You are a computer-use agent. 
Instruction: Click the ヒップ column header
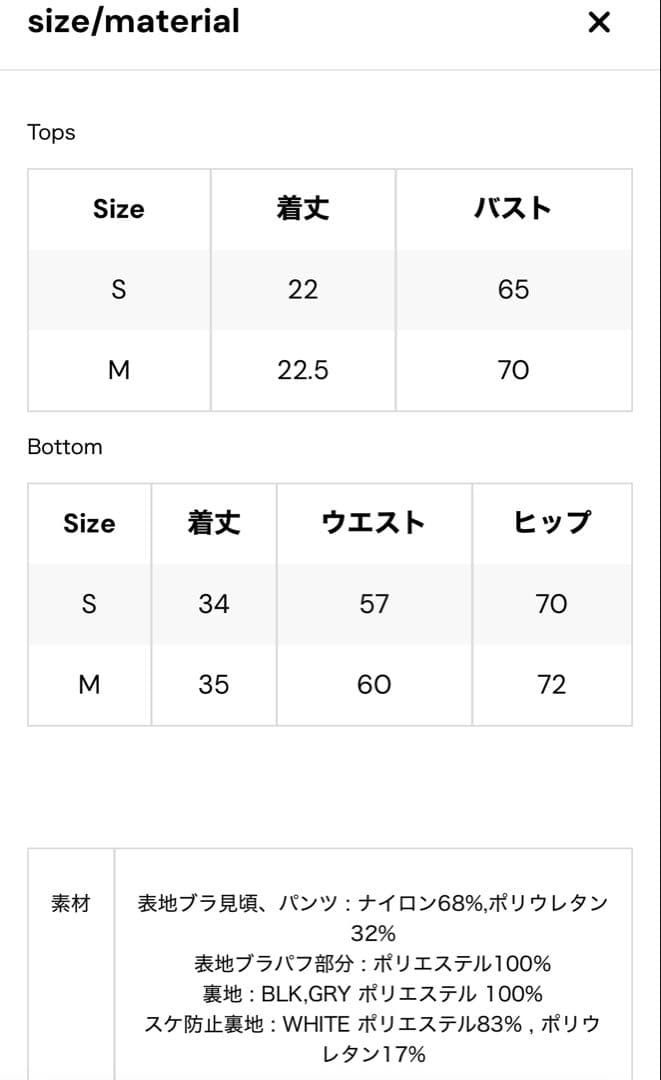click(x=552, y=523)
